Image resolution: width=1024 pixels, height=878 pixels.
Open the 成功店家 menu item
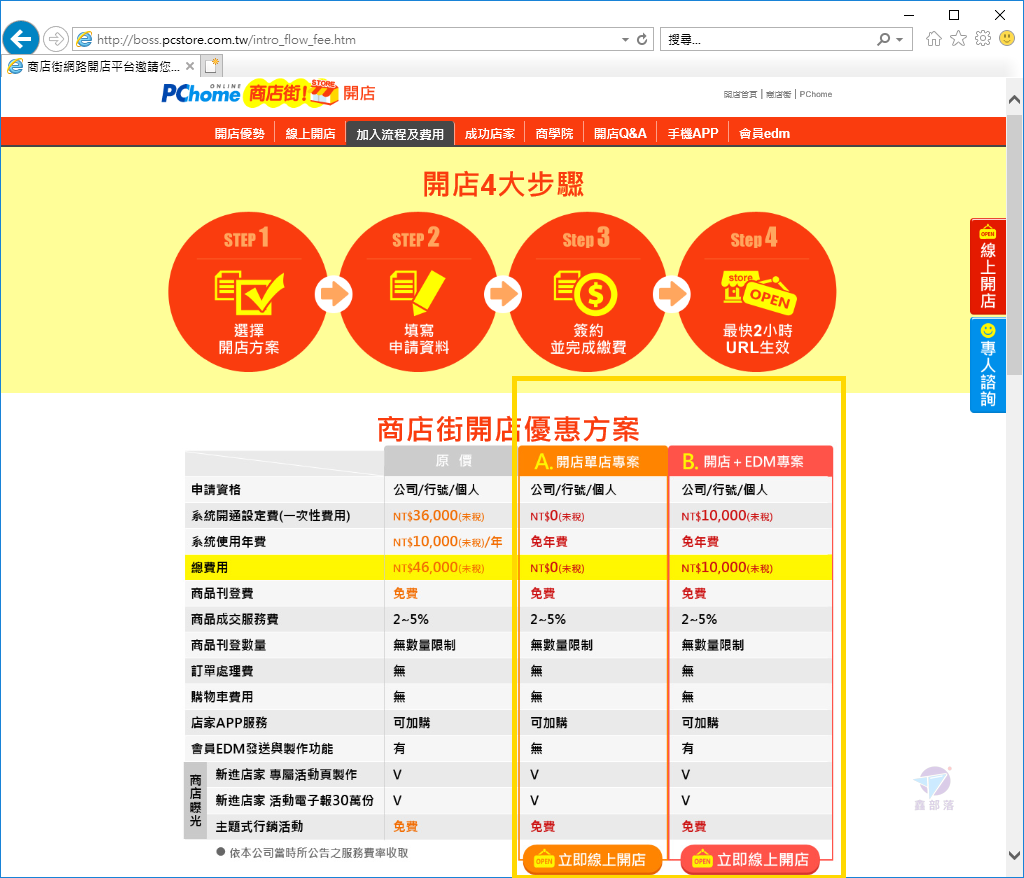click(x=490, y=134)
